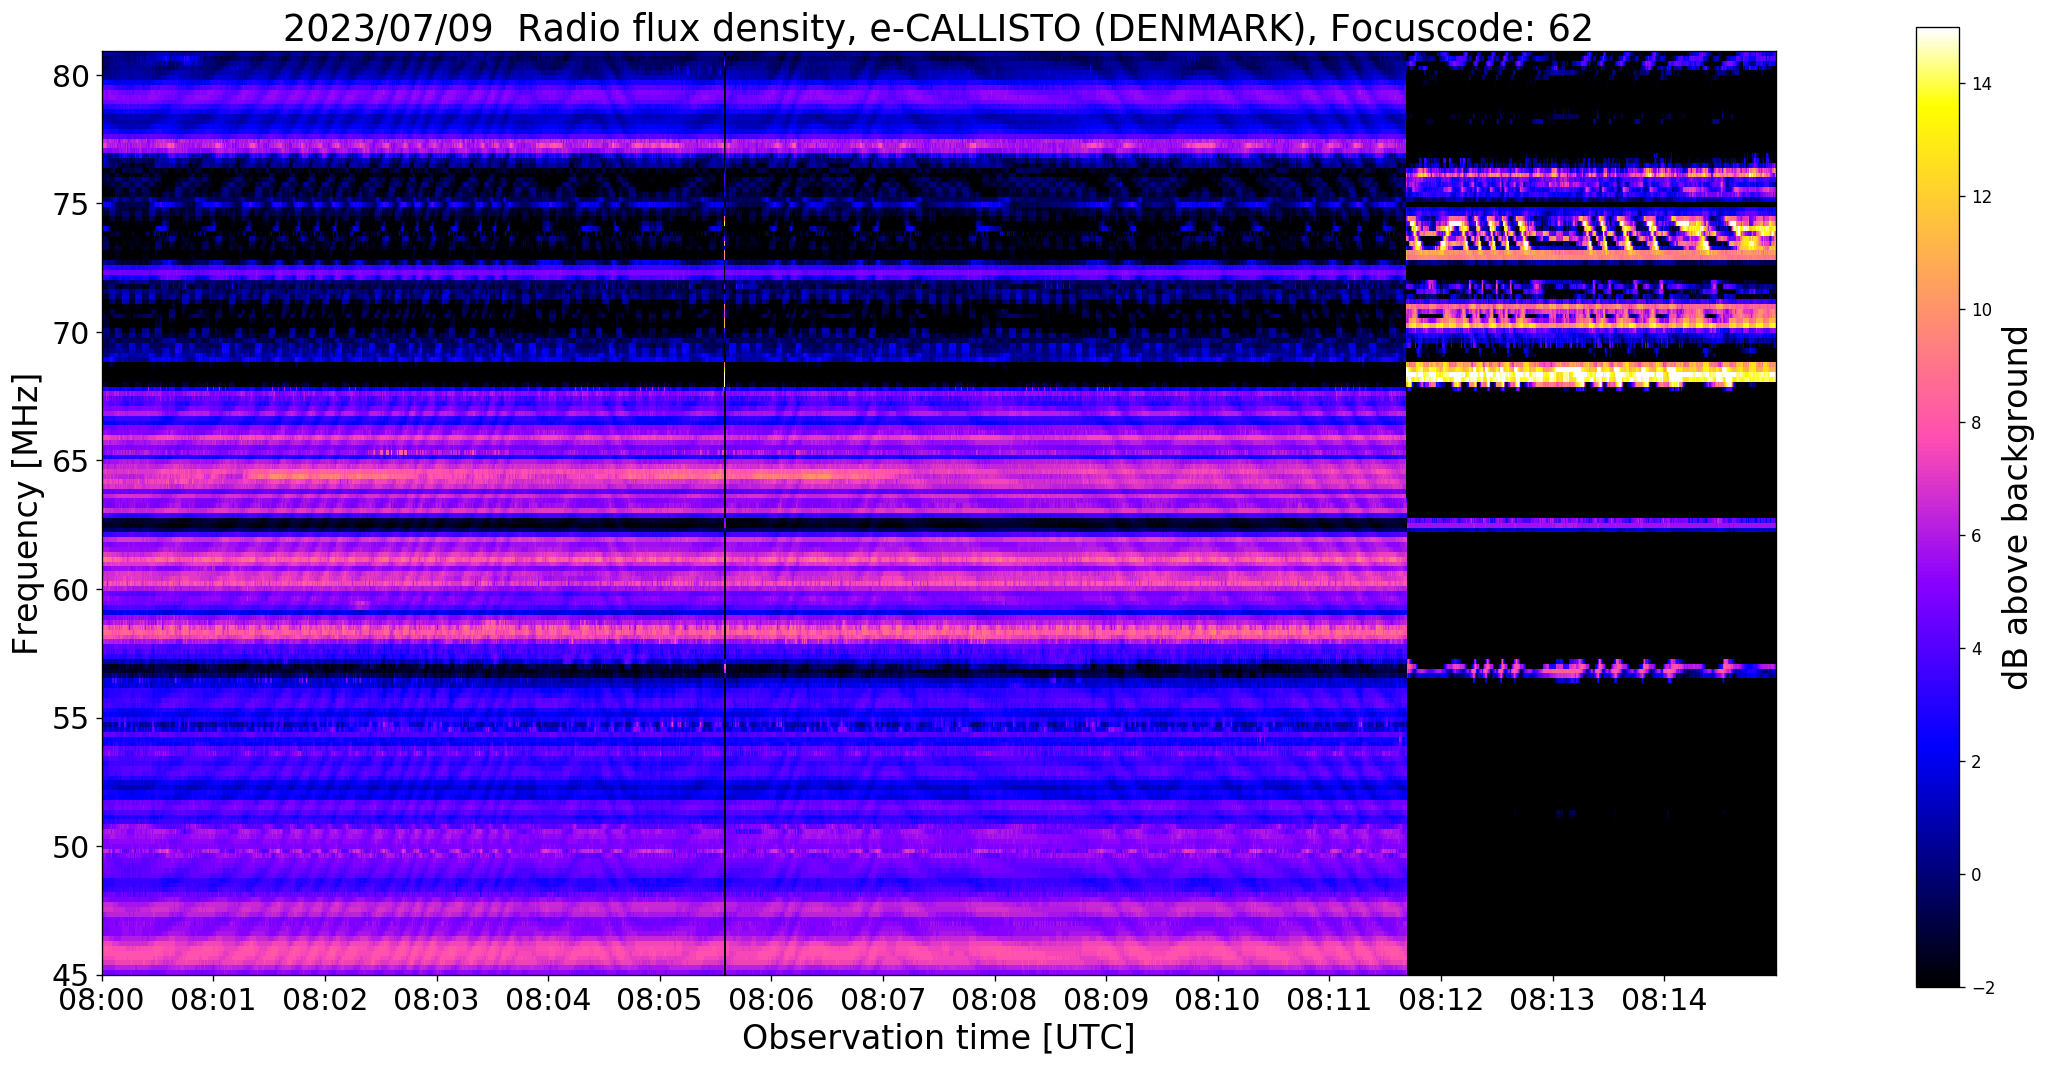Click the vertical black line near 08:05:35
The width and height of the screenshot is (2047, 1067).
tap(724, 513)
